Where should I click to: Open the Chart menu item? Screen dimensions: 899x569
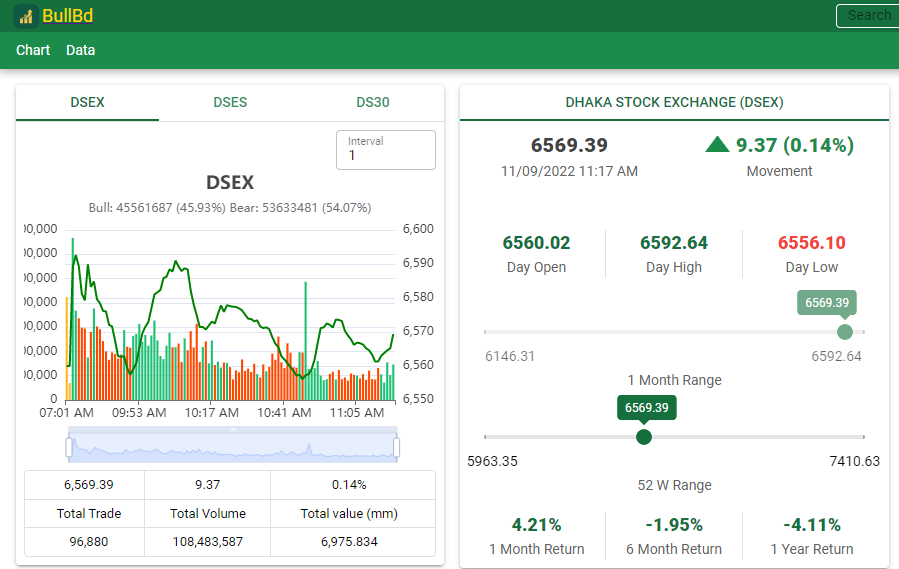pos(33,50)
